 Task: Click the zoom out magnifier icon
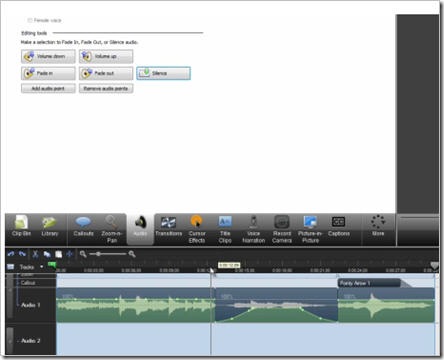83,254
